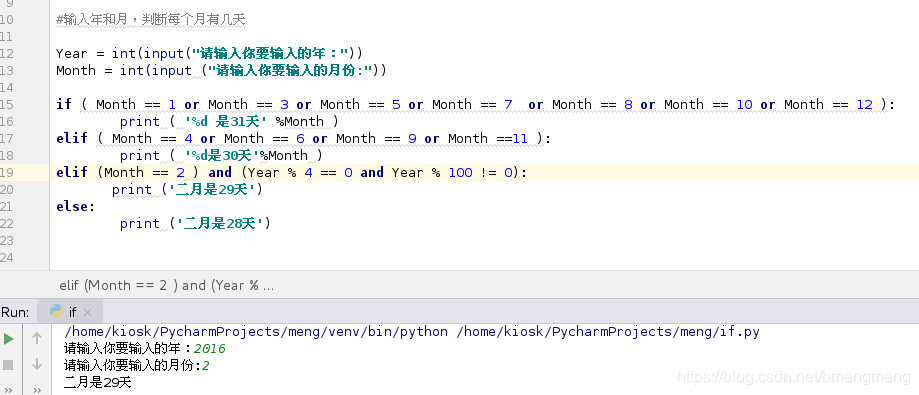Image resolution: width=919 pixels, height=395 pixels.
Task: Click 'elif' keyword on line 17
Action: coord(72,138)
